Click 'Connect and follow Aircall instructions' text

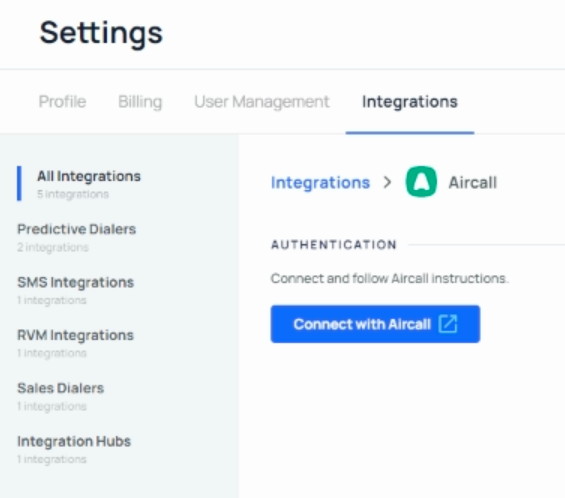(390, 279)
